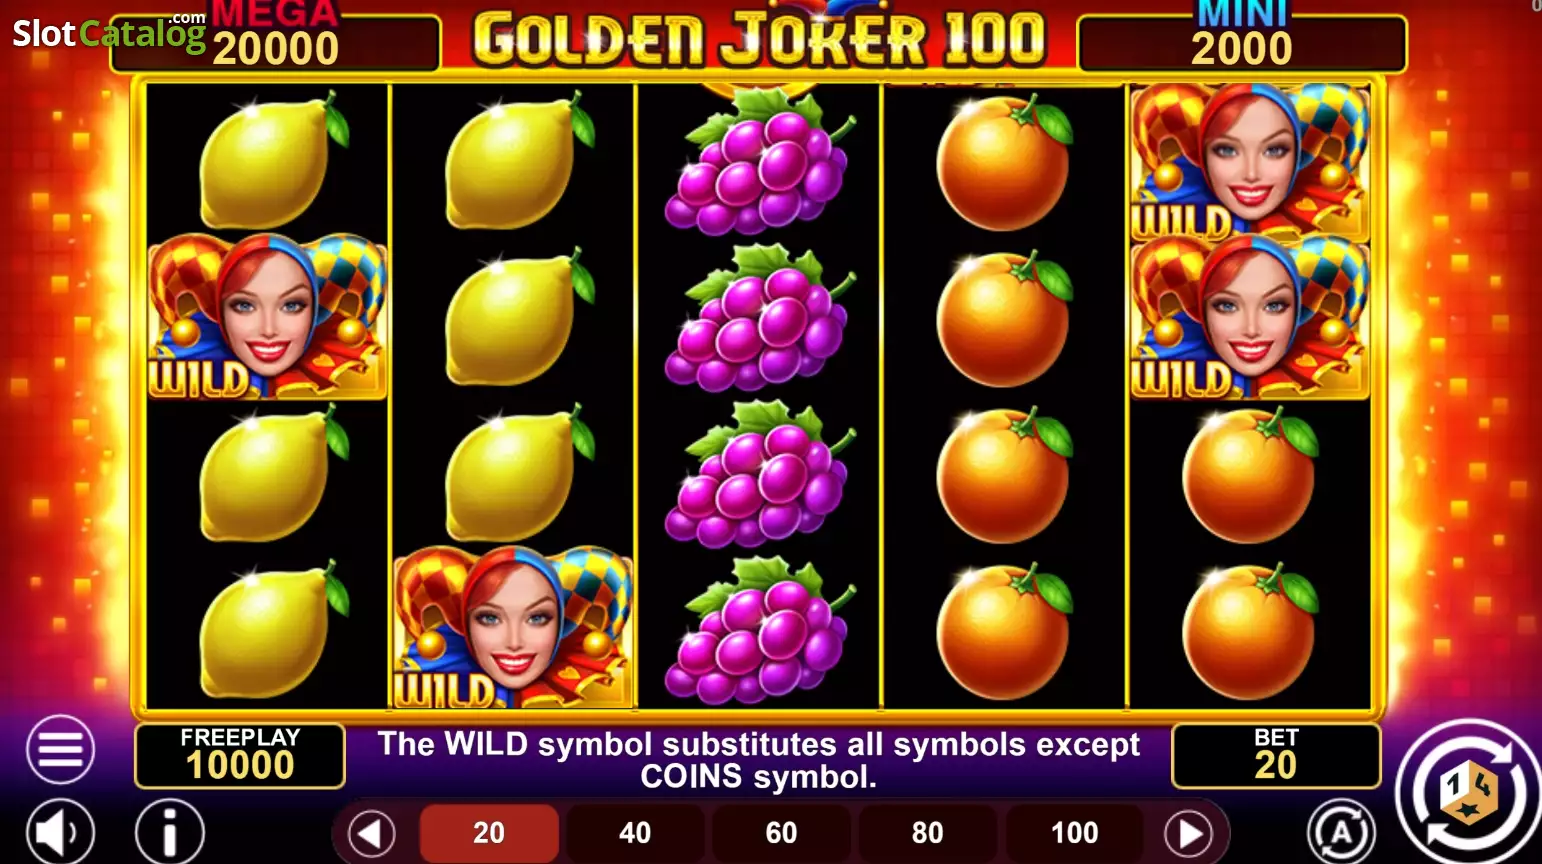The width and height of the screenshot is (1542, 864).
Task: Click the Freeplay 10000 balance box
Action: pyautogui.click(x=240, y=755)
